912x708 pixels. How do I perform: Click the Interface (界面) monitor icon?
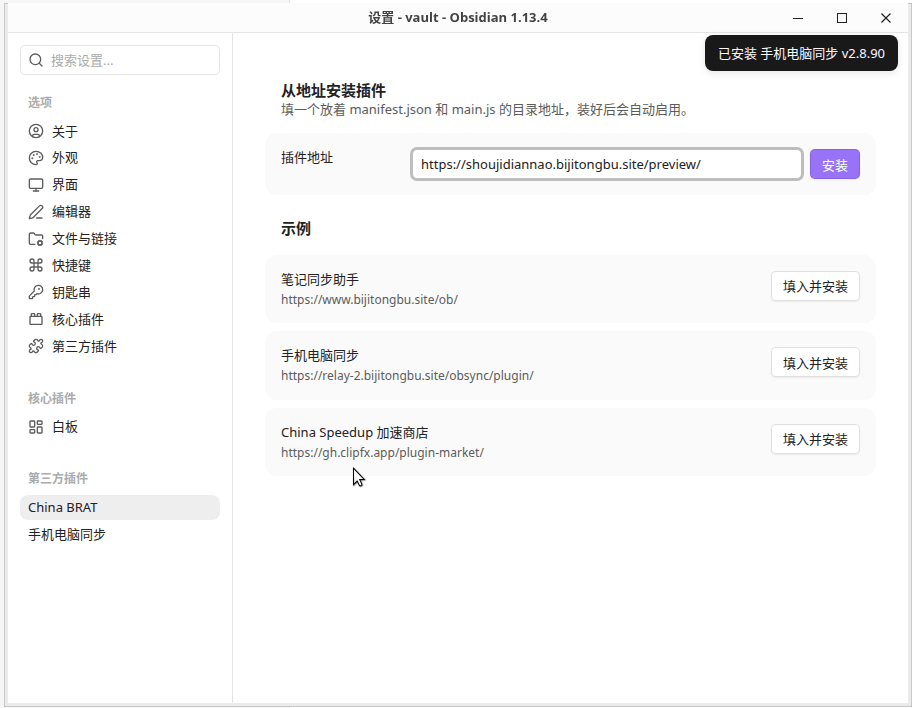coord(36,185)
